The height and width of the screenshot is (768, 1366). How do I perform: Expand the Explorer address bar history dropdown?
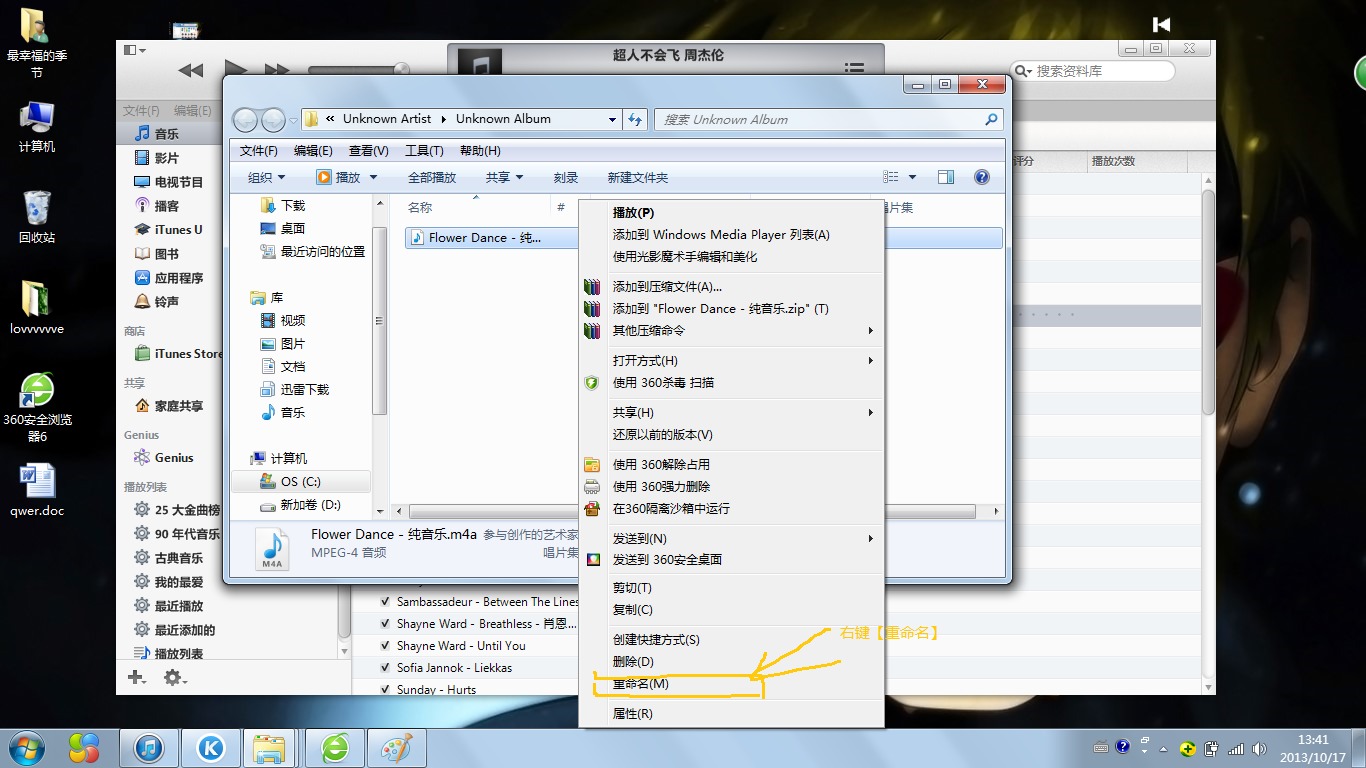point(613,119)
